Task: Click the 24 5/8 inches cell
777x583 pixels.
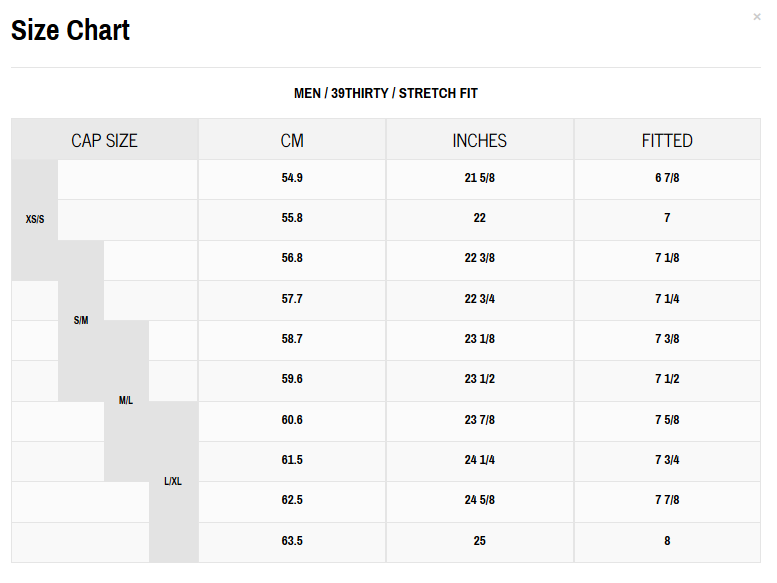Action: point(480,500)
